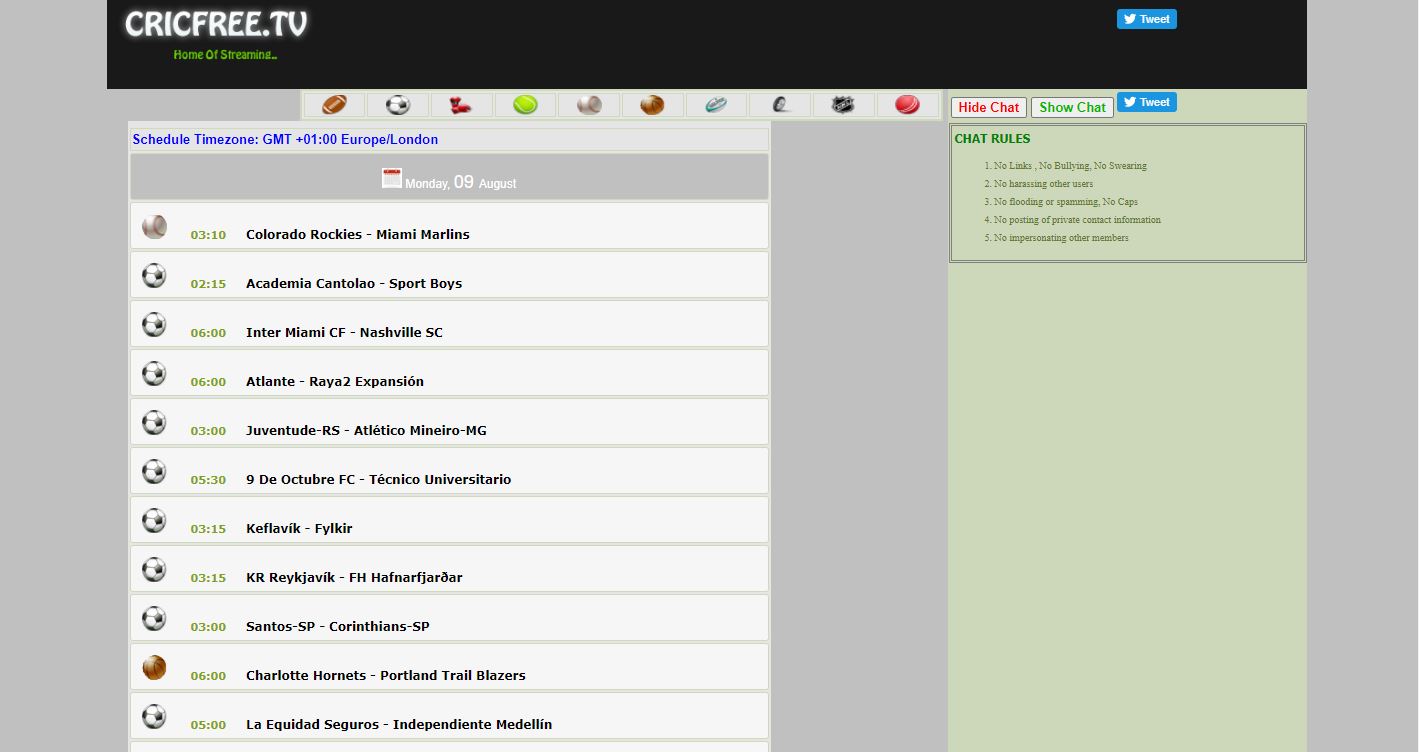Open the motorsport tire category icon

point(780,105)
